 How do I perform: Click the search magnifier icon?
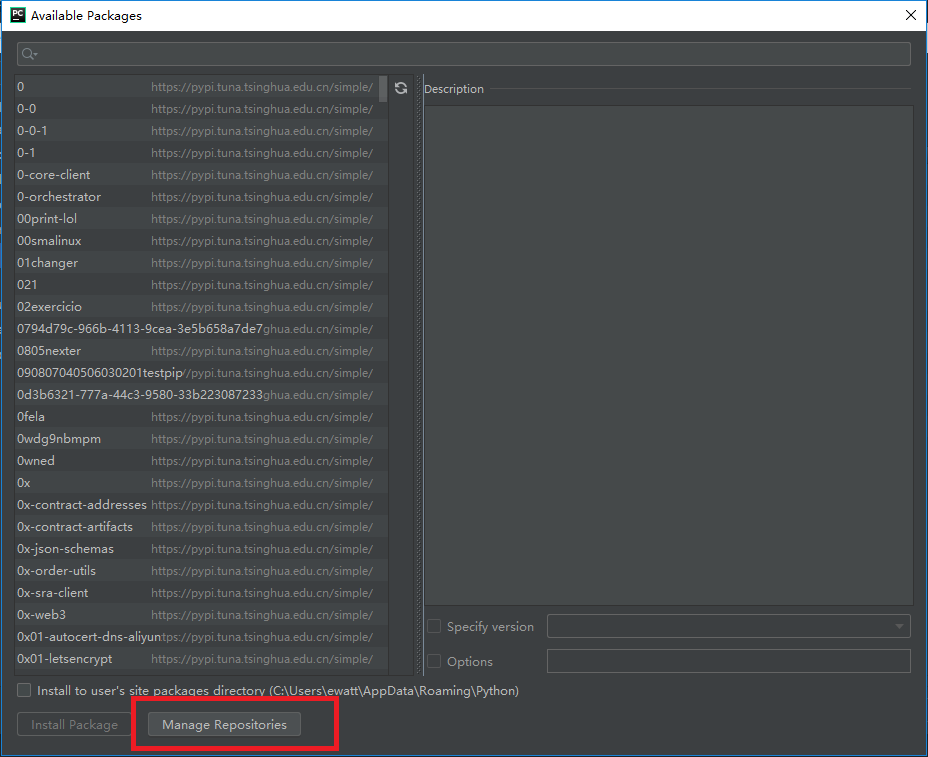[x=27, y=53]
